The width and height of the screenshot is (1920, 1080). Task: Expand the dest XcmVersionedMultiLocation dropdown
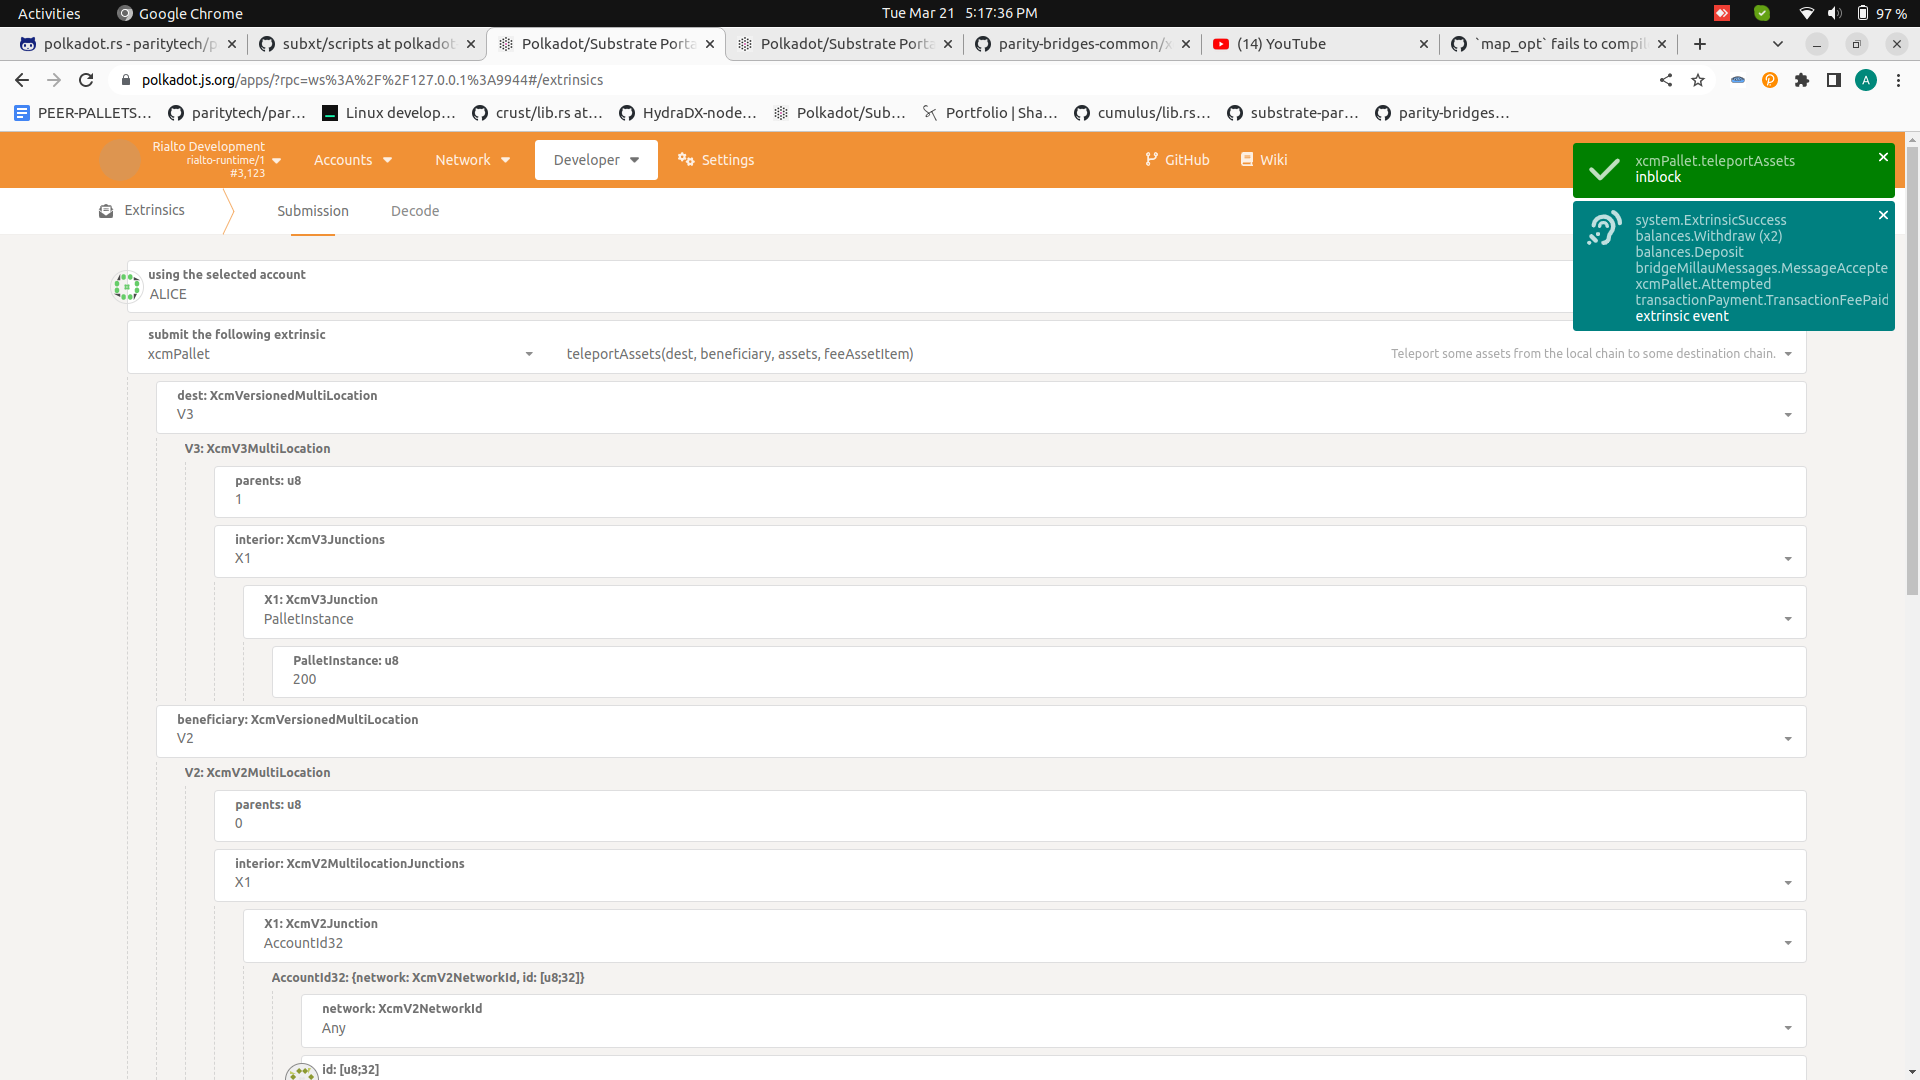point(1788,415)
